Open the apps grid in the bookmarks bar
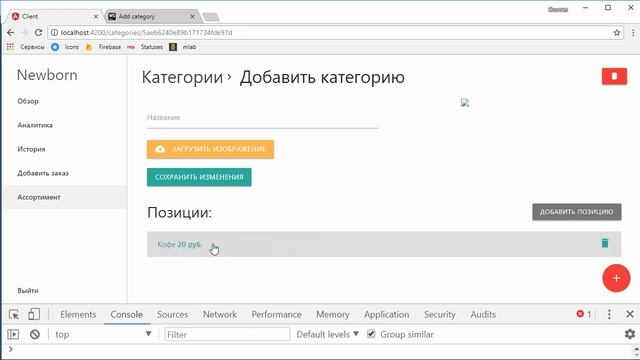 tap(10, 47)
